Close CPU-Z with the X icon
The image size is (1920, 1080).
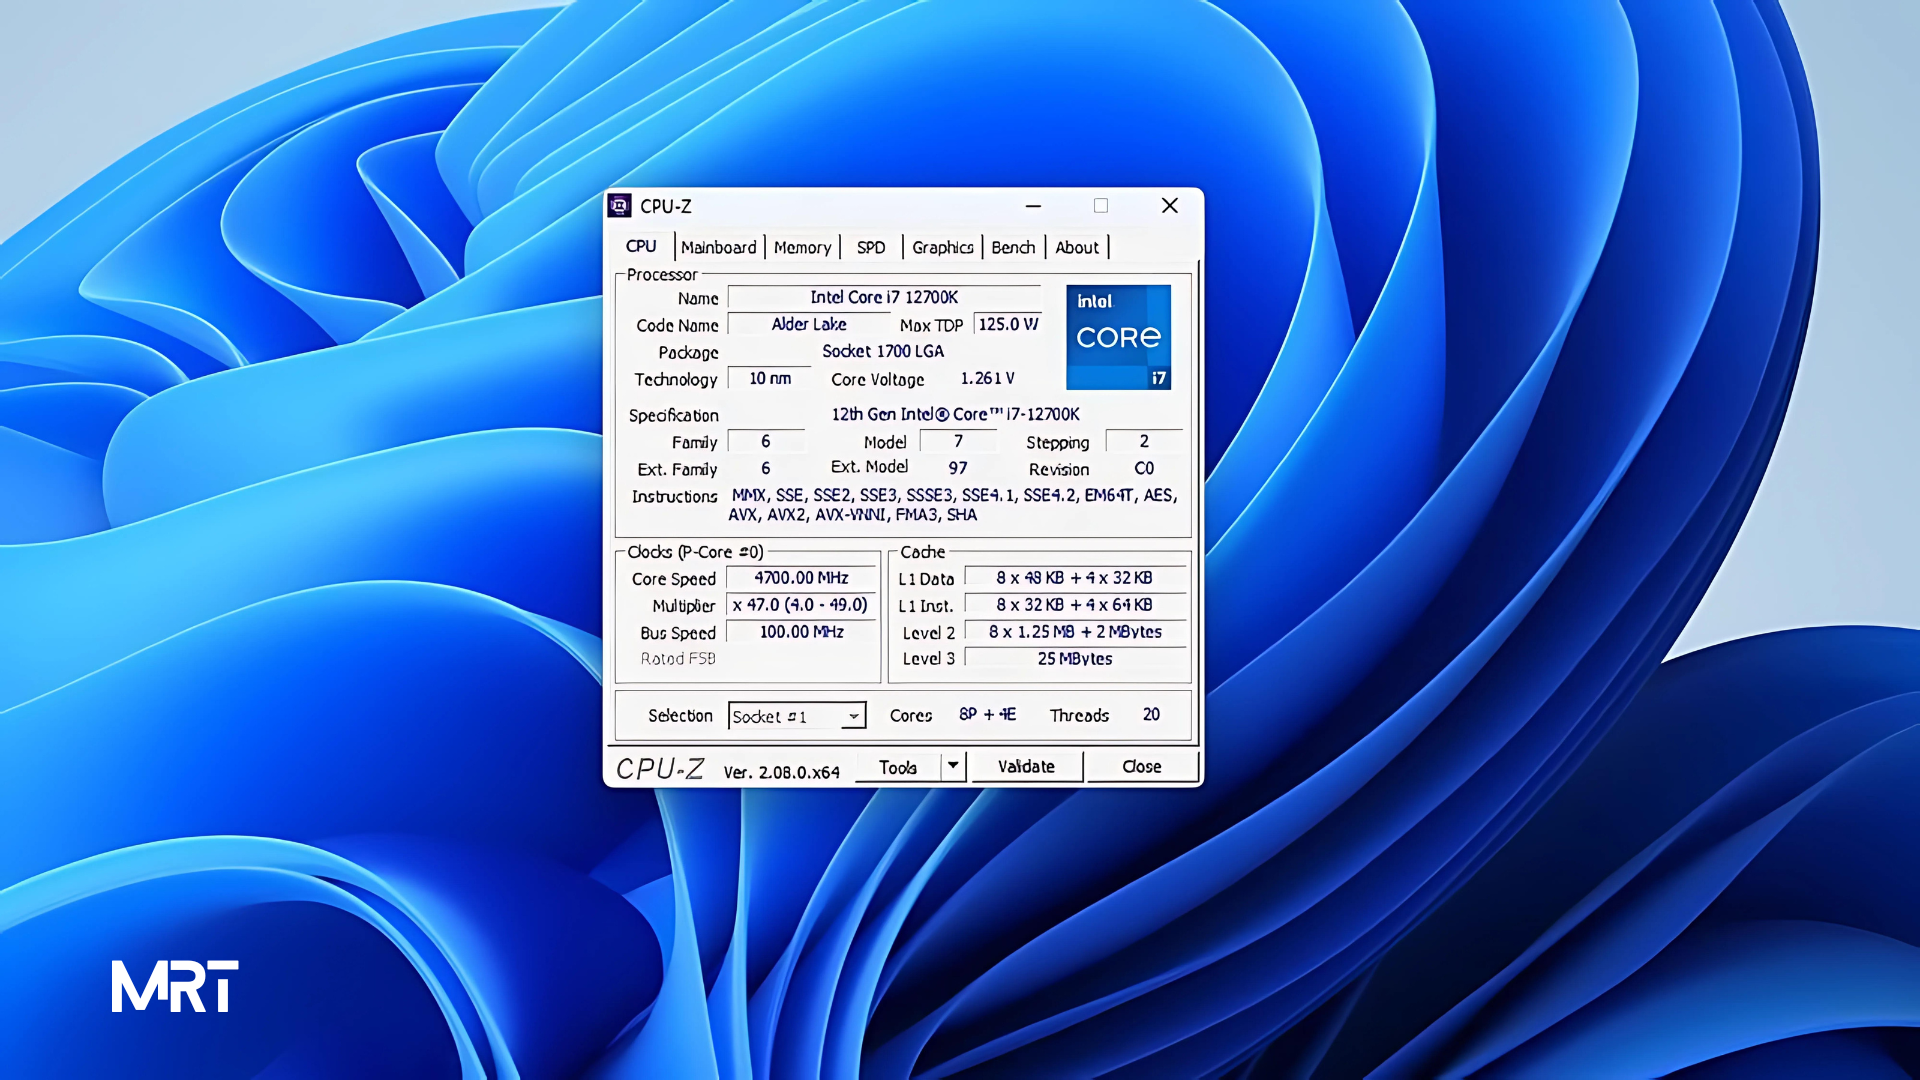click(1169, 206)
